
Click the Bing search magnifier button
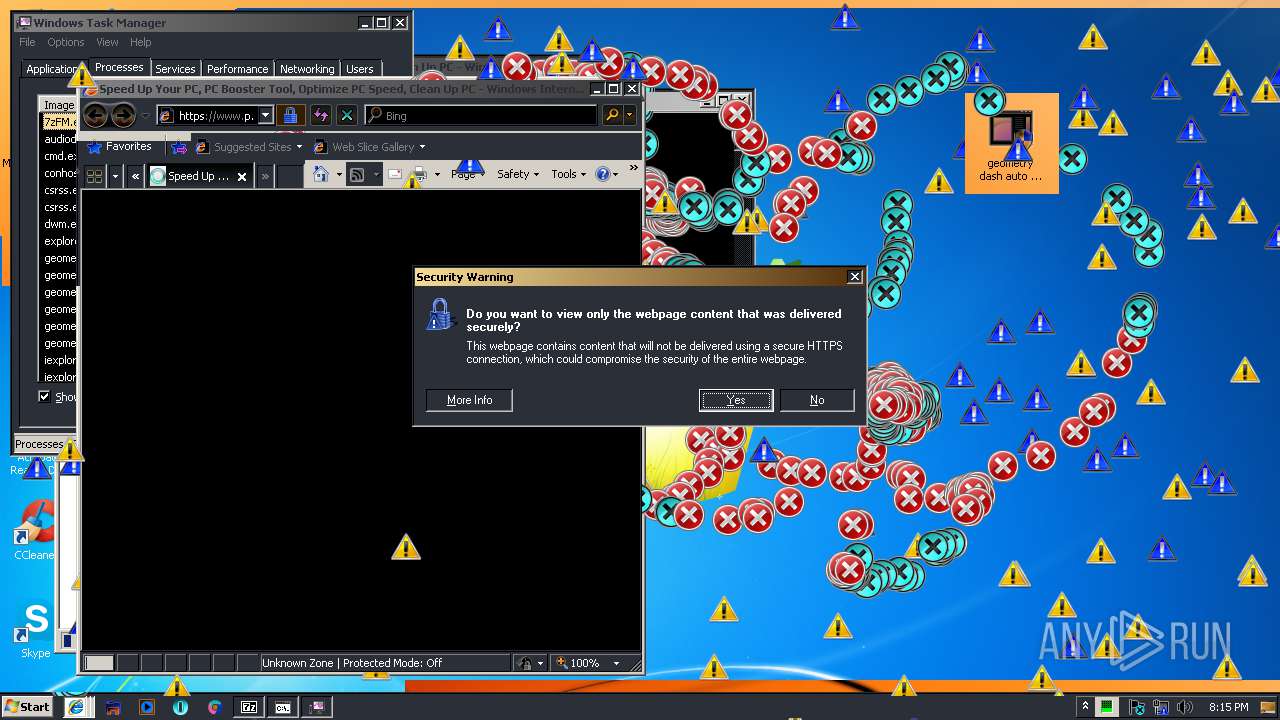612,116
